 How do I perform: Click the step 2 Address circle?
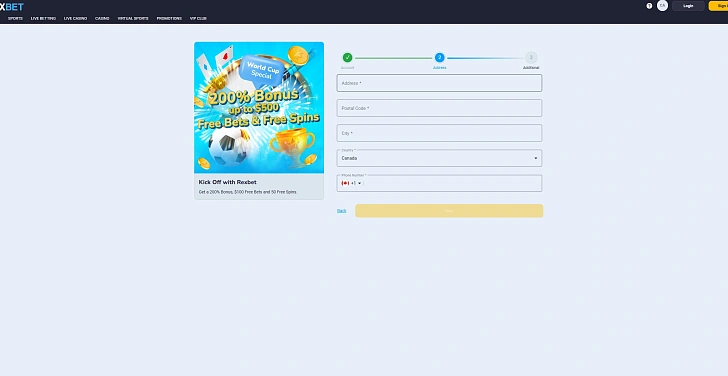[439, 58]
